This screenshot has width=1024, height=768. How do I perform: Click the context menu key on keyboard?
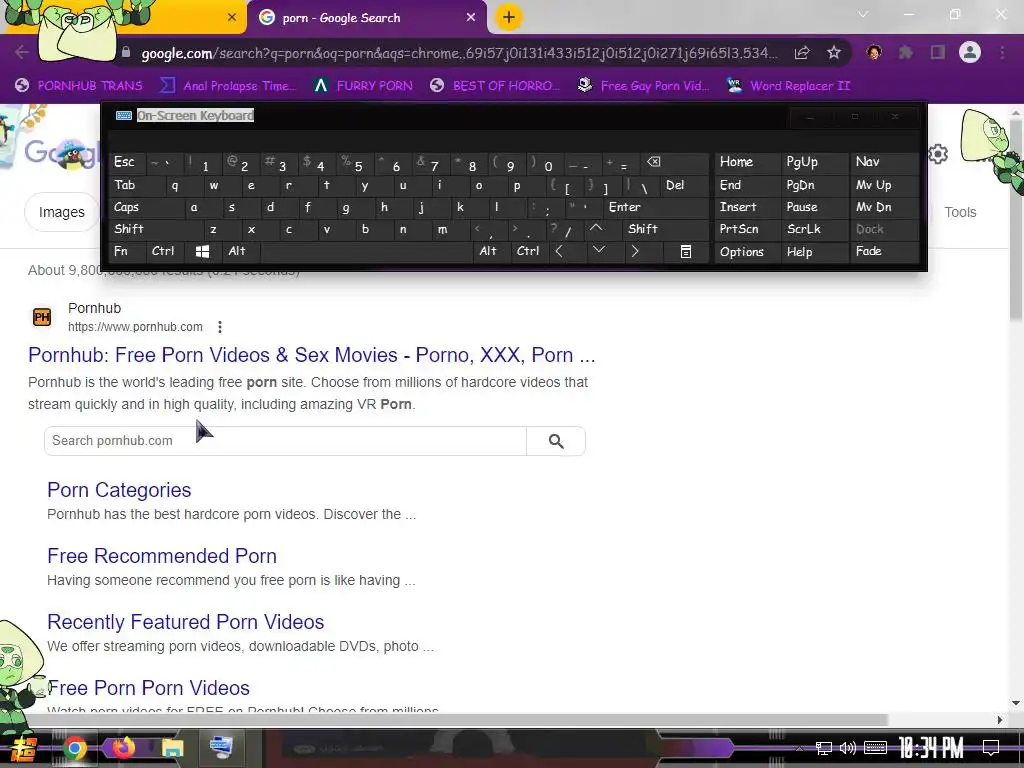click(x=686, y=251)
